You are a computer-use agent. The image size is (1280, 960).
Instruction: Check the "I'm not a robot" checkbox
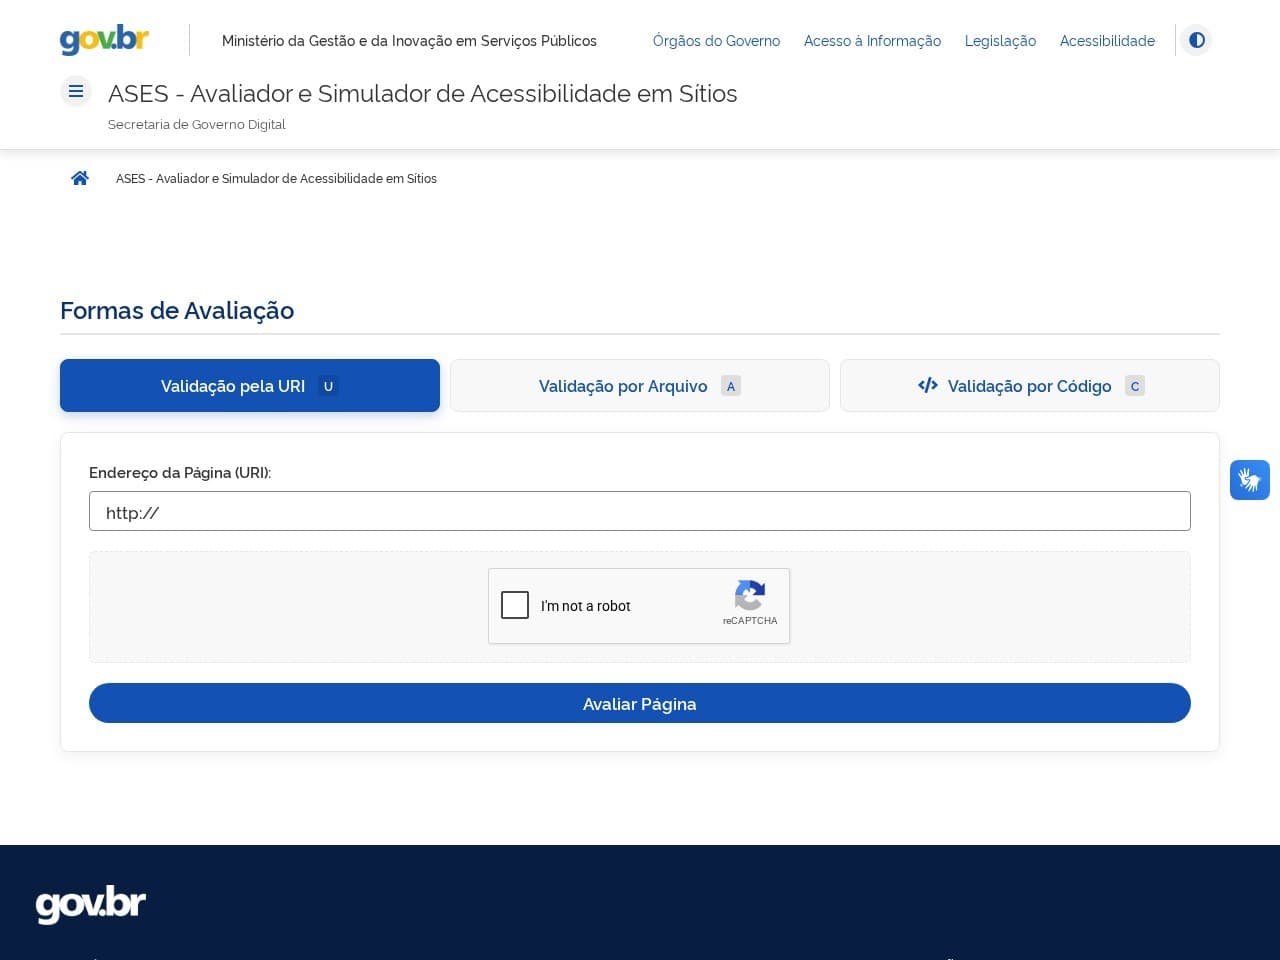click(515, 605)
